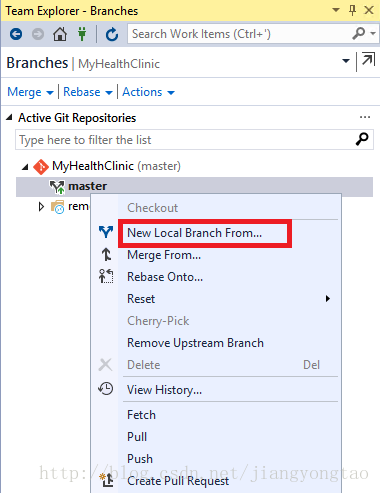Click the rebase icon beside Rebase Onto
380x493 pixels.
[106, 276]
